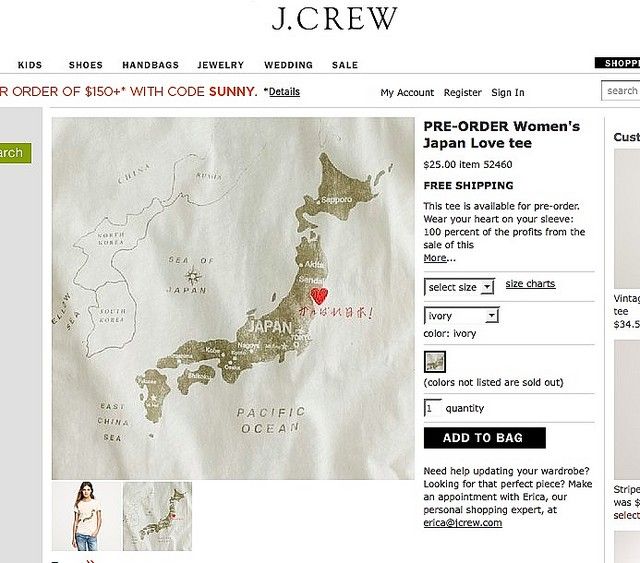The height and width of the screenshot is (563, 640).
Task: Open the JEWELRY menu
Action: [x=220, y=65]
